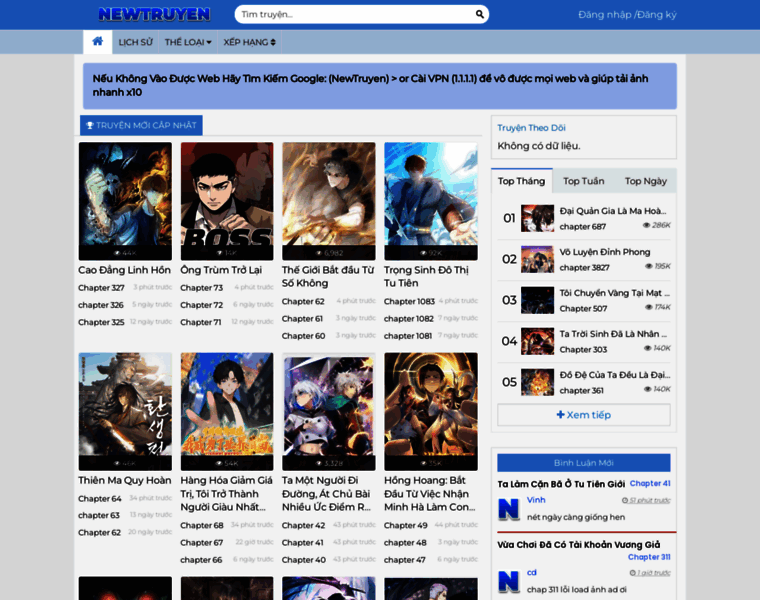Open the Xếp Hạng dropdown menu
760x600 pixels.
[x=249, y=42]
